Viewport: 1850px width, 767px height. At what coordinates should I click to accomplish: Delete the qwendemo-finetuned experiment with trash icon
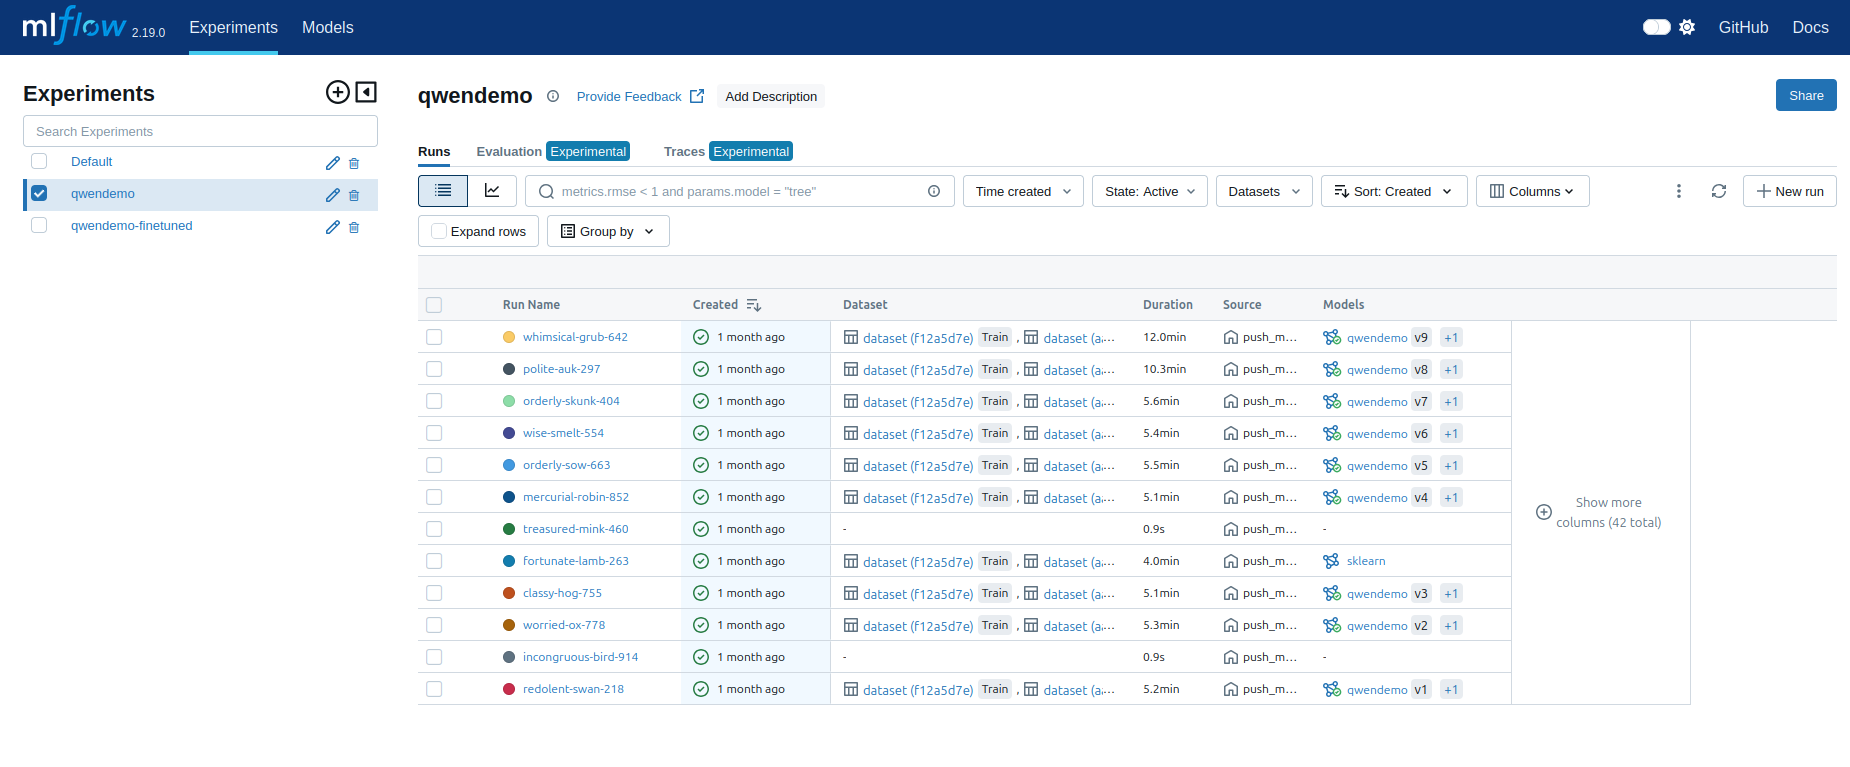pos(354,227)
